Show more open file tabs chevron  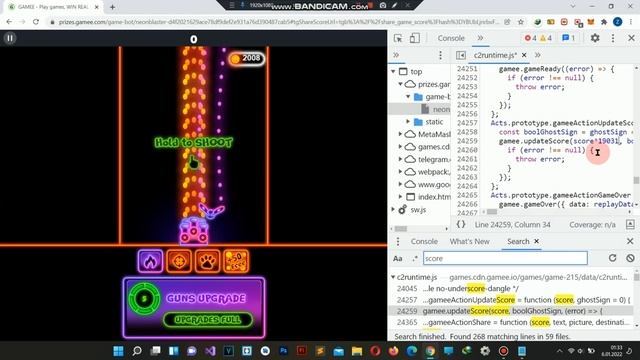point(538,55)
